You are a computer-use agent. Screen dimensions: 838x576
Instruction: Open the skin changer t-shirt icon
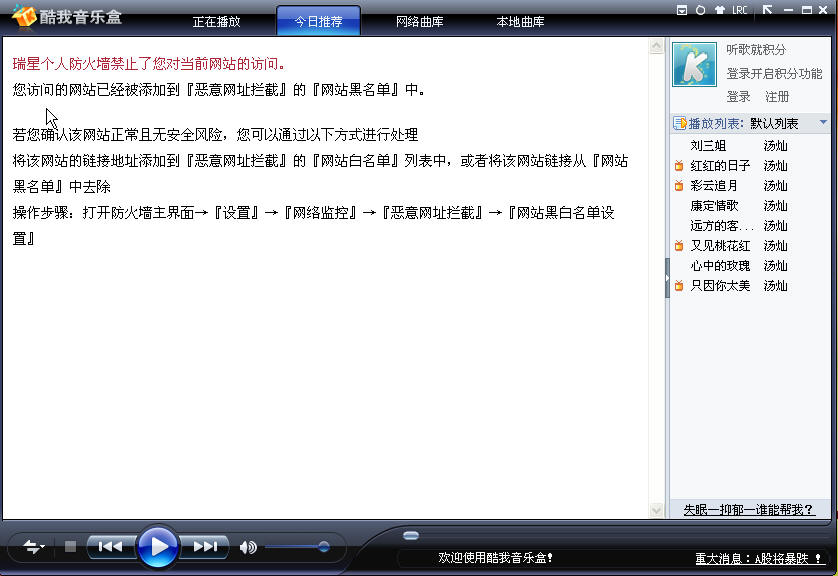(719, 10)
